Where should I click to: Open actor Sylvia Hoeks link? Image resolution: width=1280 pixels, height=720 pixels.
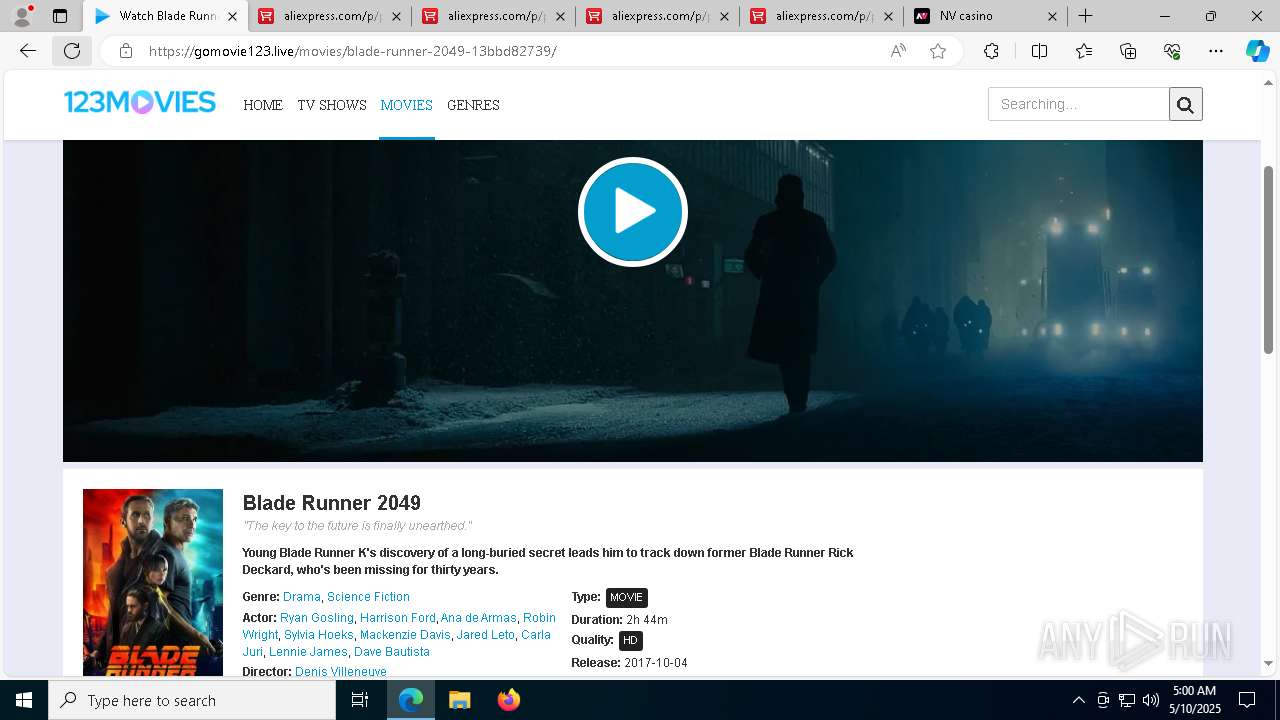pos(319,635)
